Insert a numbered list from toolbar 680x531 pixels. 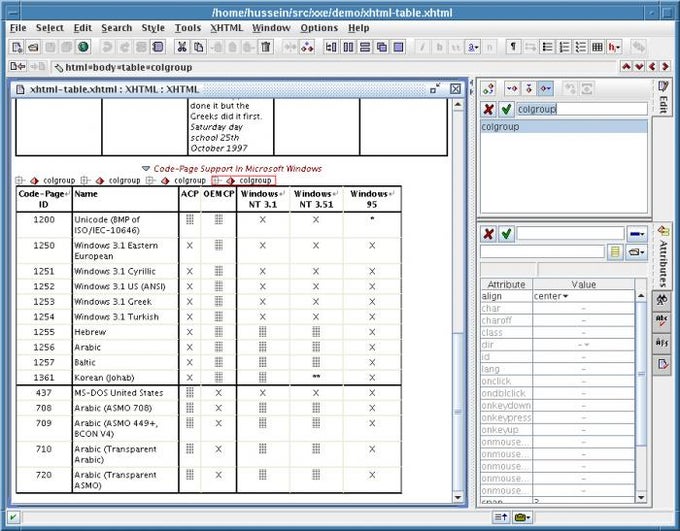564,47
